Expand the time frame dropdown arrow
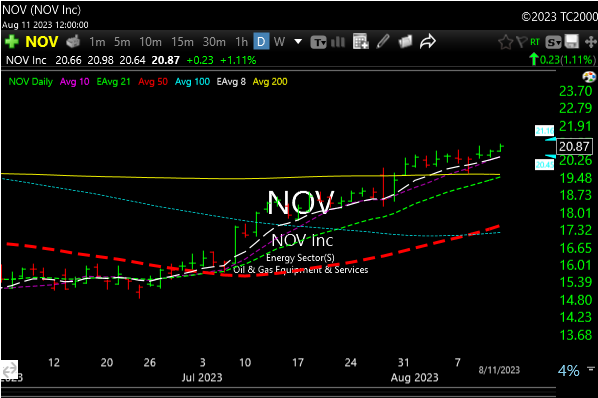The image size is (598, 398). pyautogui.click(x=298, y=41)
